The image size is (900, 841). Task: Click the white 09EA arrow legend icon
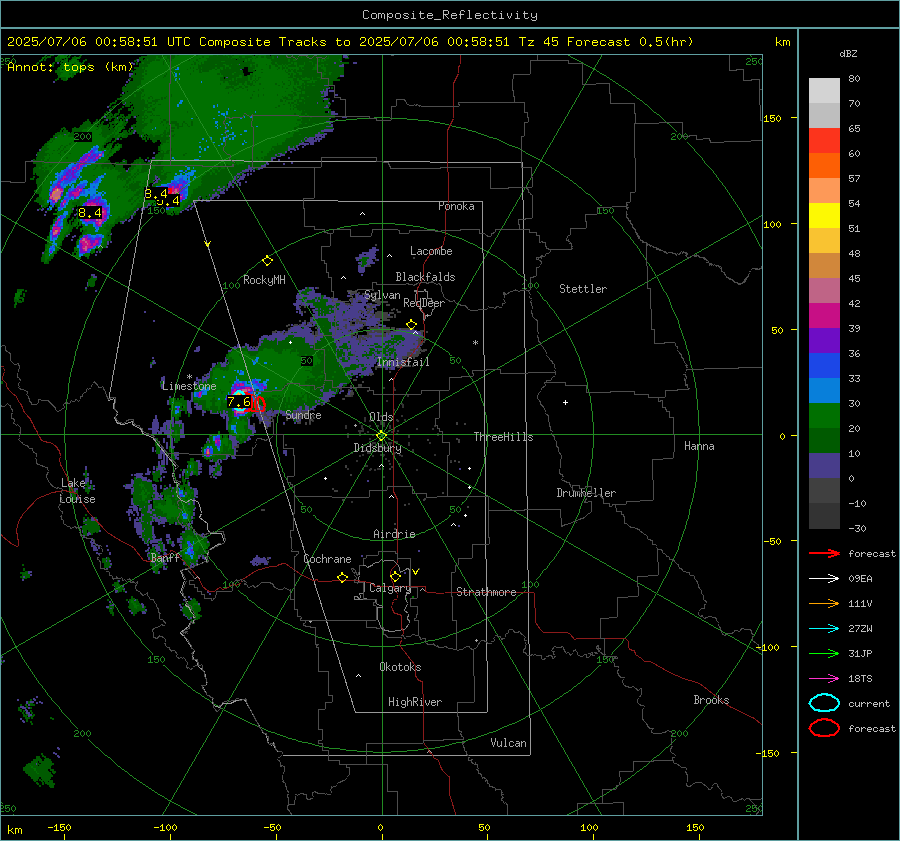[824, 579]
